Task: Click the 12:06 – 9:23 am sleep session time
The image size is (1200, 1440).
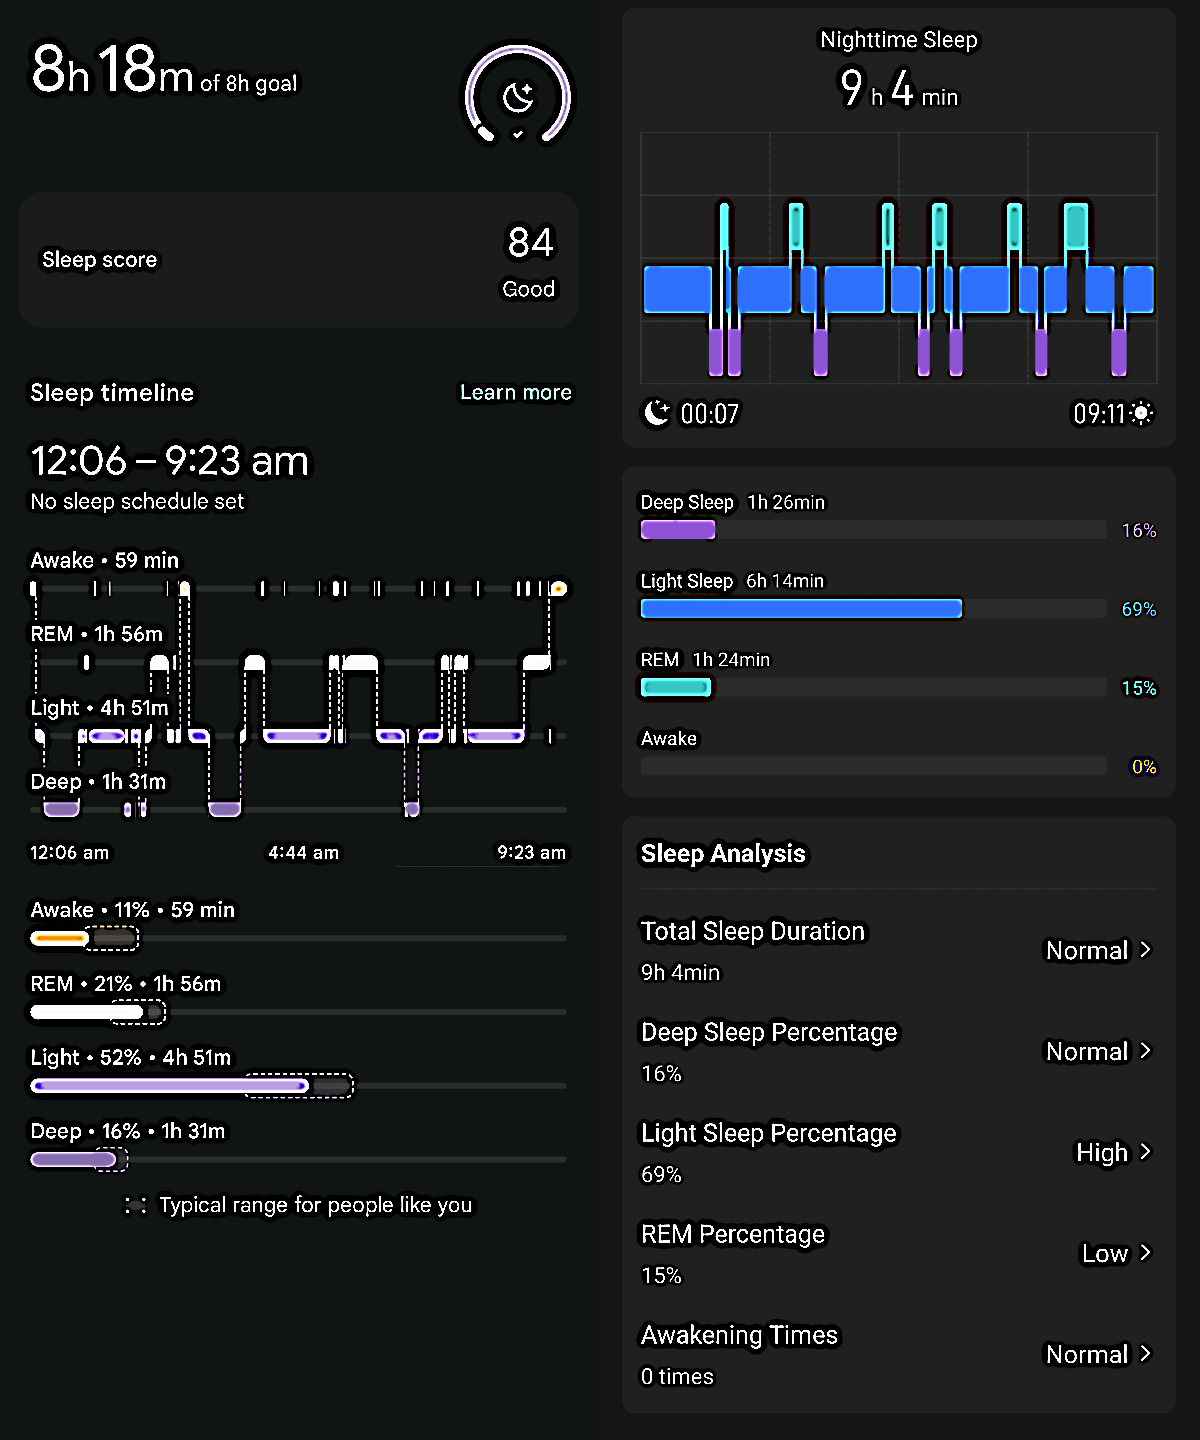Action: click(x=170, y=461)
